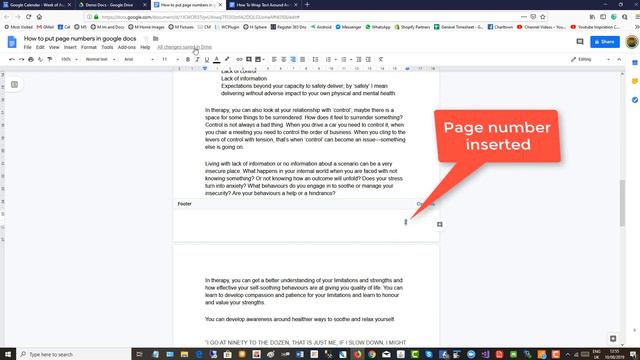The image size is (640, 360).
Task: Open the Calendar side panel icon
Action: [635, 63]
